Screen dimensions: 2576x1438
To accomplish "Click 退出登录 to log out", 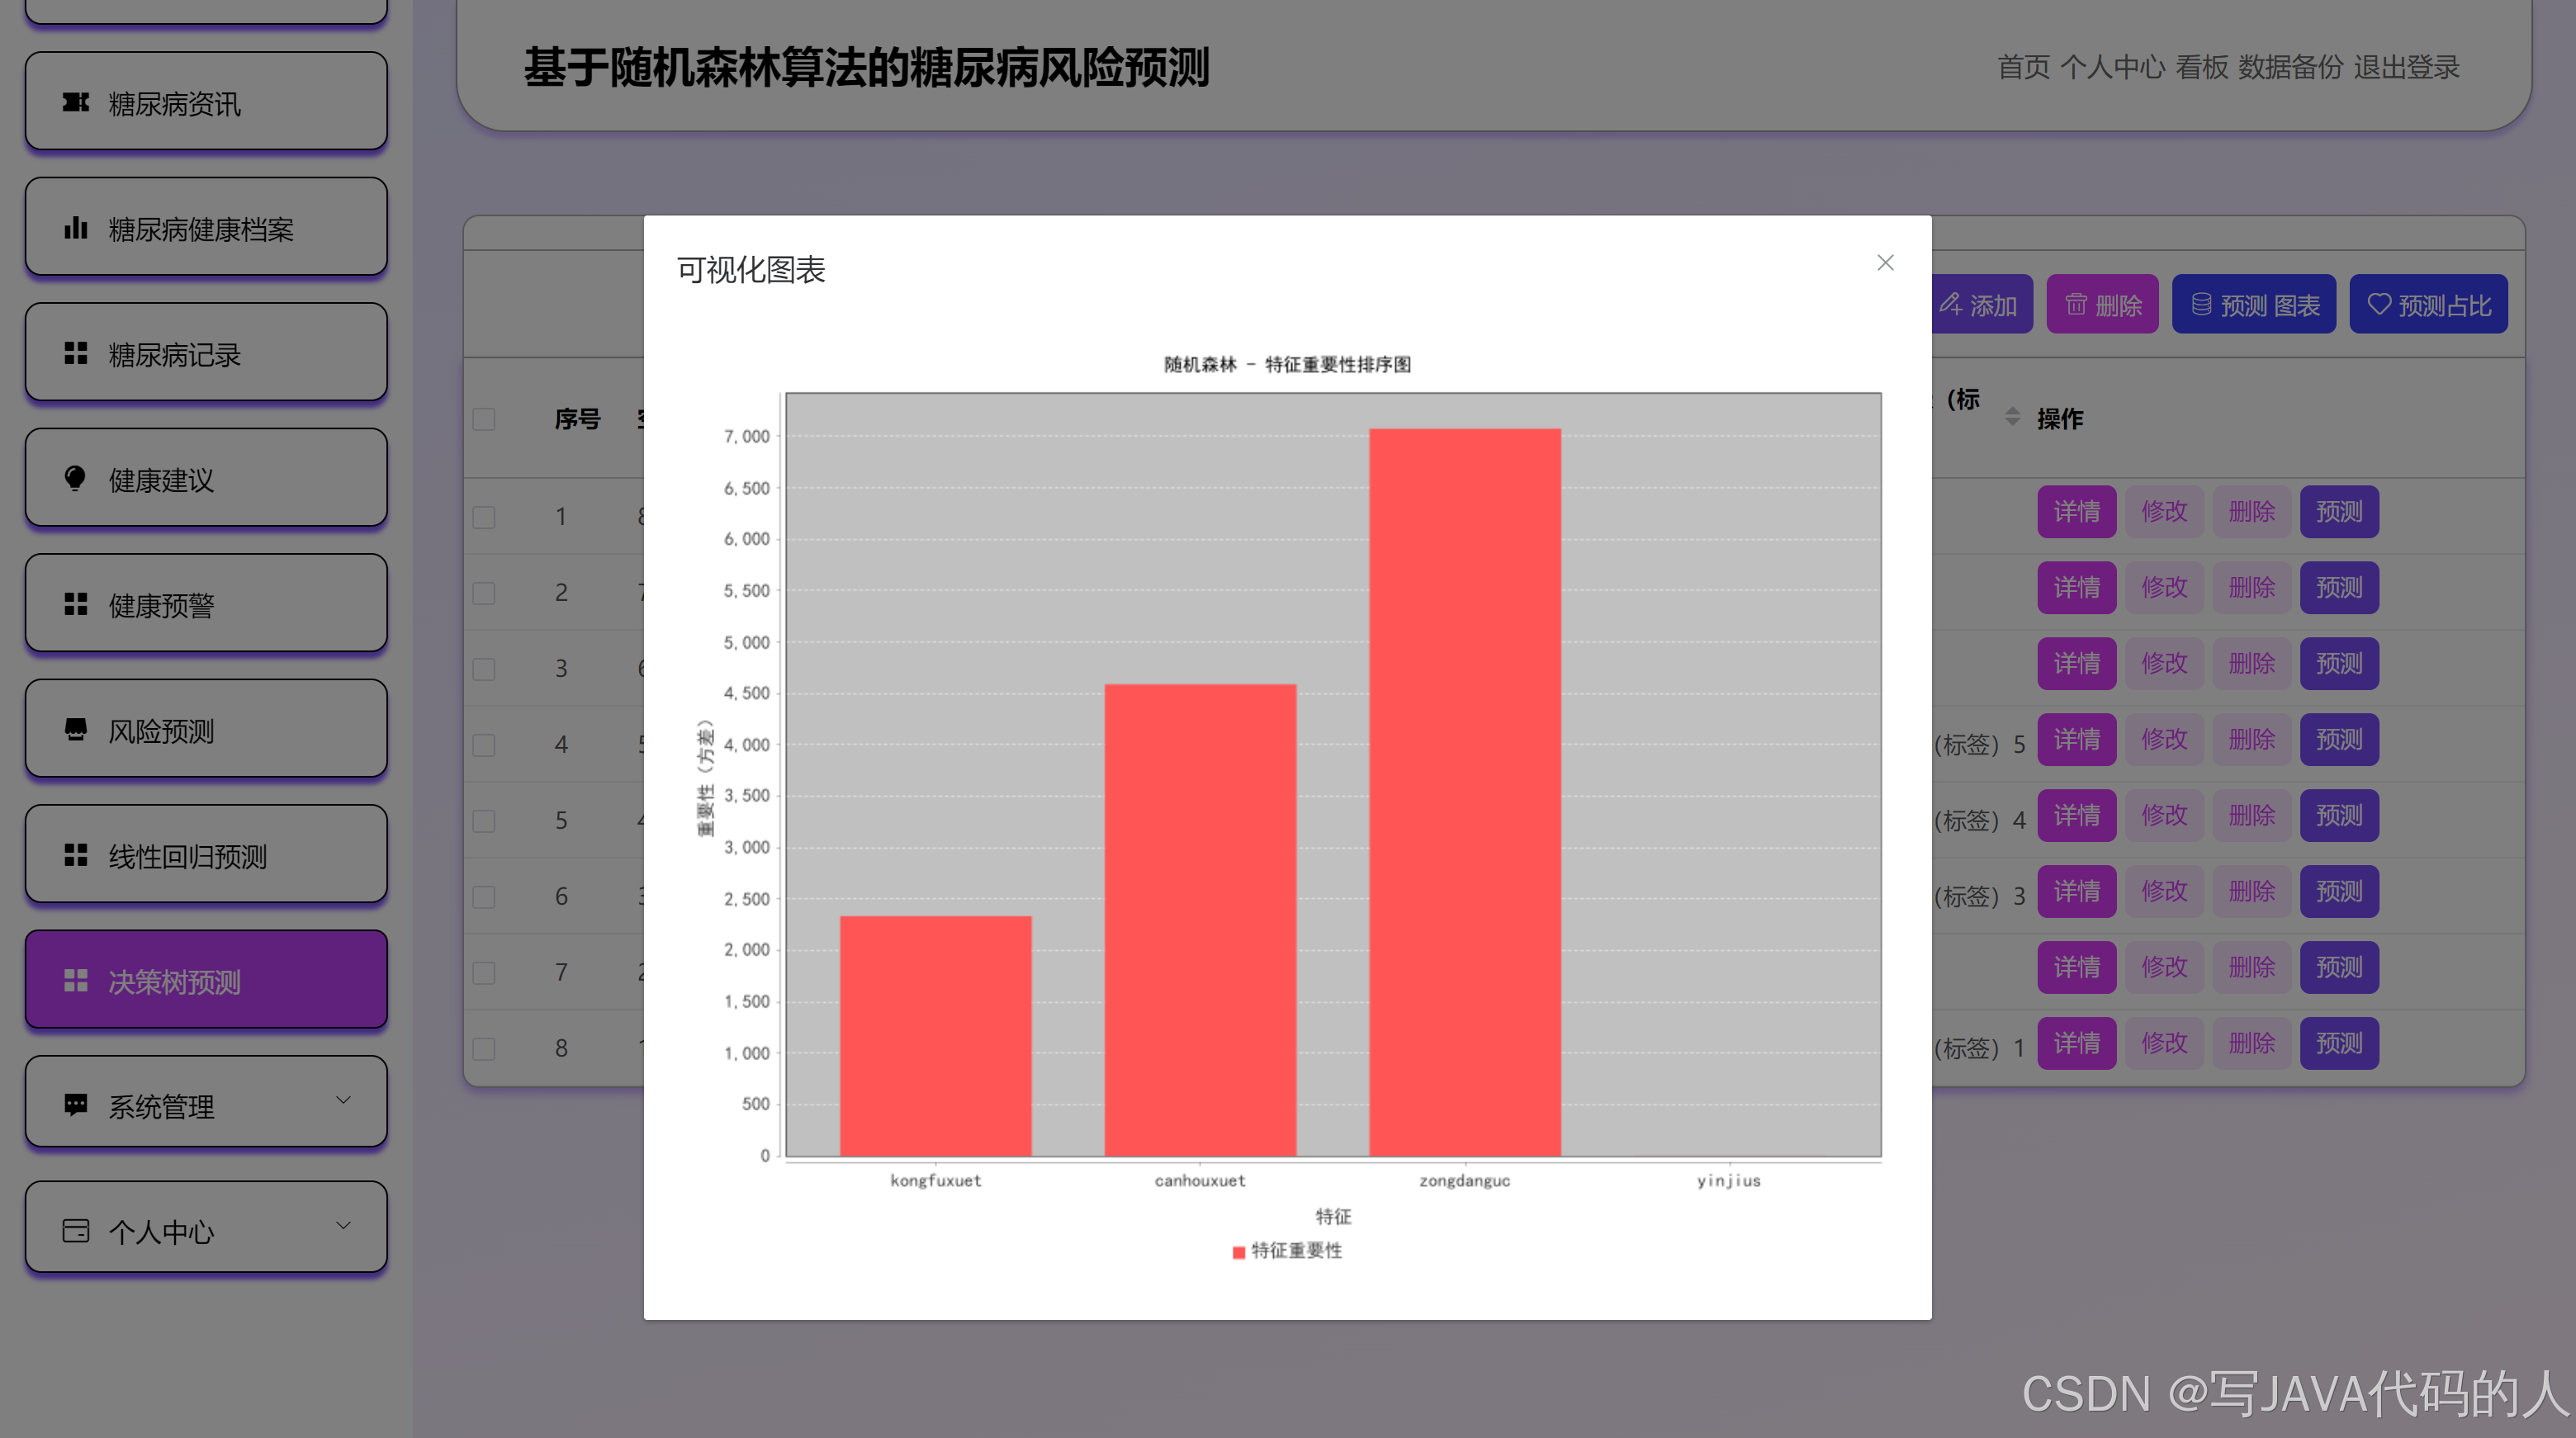I will click(x=2406, y=67).
